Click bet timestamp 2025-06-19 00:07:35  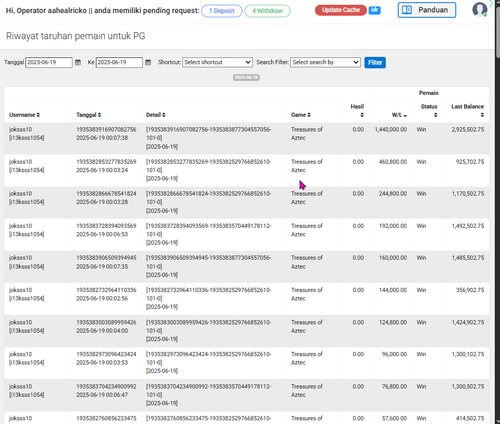coord(102,267)
